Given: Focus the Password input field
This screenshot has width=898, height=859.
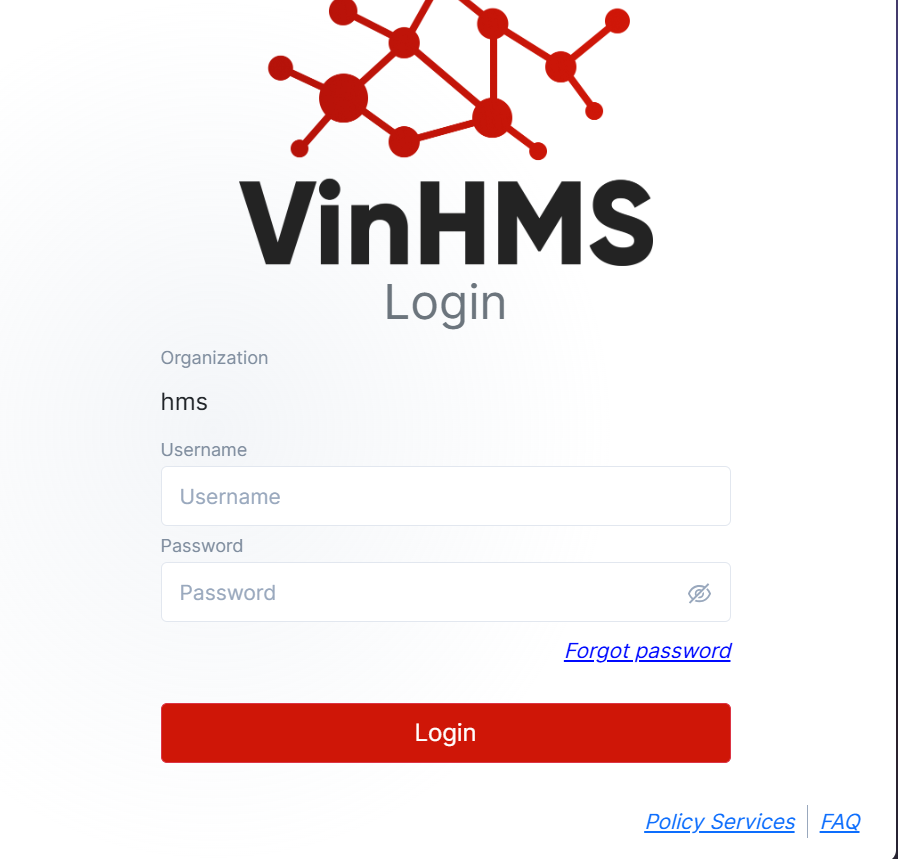Looking at the screenshot, I should pyautogui.click(x=446, y=592).
